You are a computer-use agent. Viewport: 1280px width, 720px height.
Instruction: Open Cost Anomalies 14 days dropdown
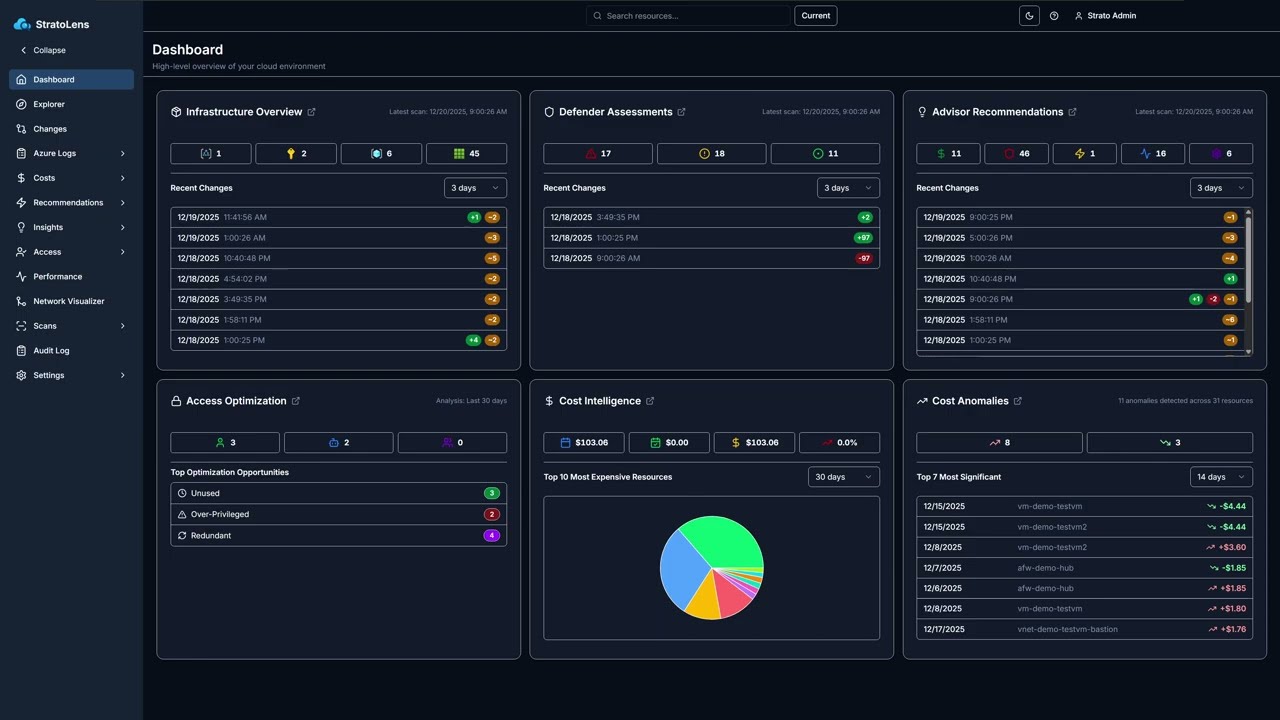tap(1221, 477)
